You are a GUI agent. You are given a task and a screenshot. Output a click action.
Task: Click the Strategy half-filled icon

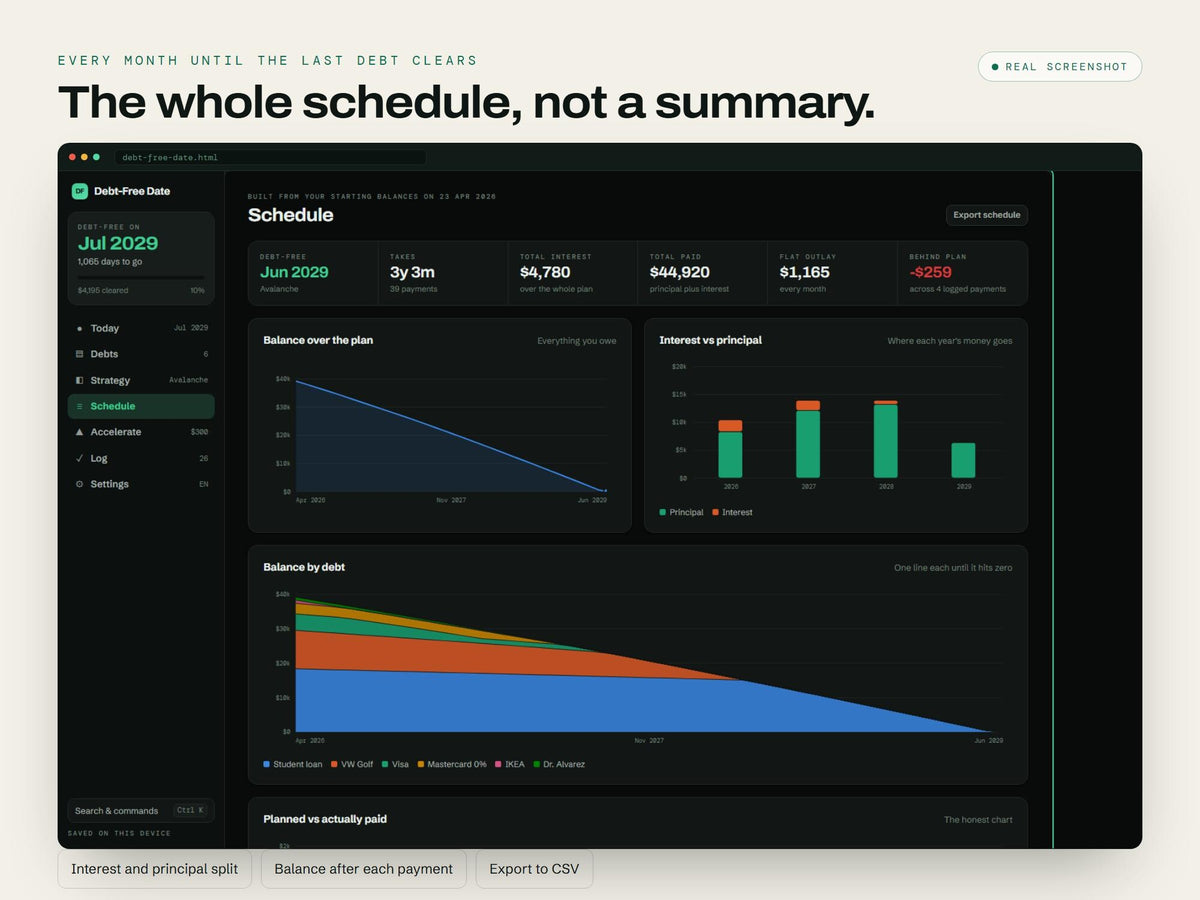tap(80, 380)
